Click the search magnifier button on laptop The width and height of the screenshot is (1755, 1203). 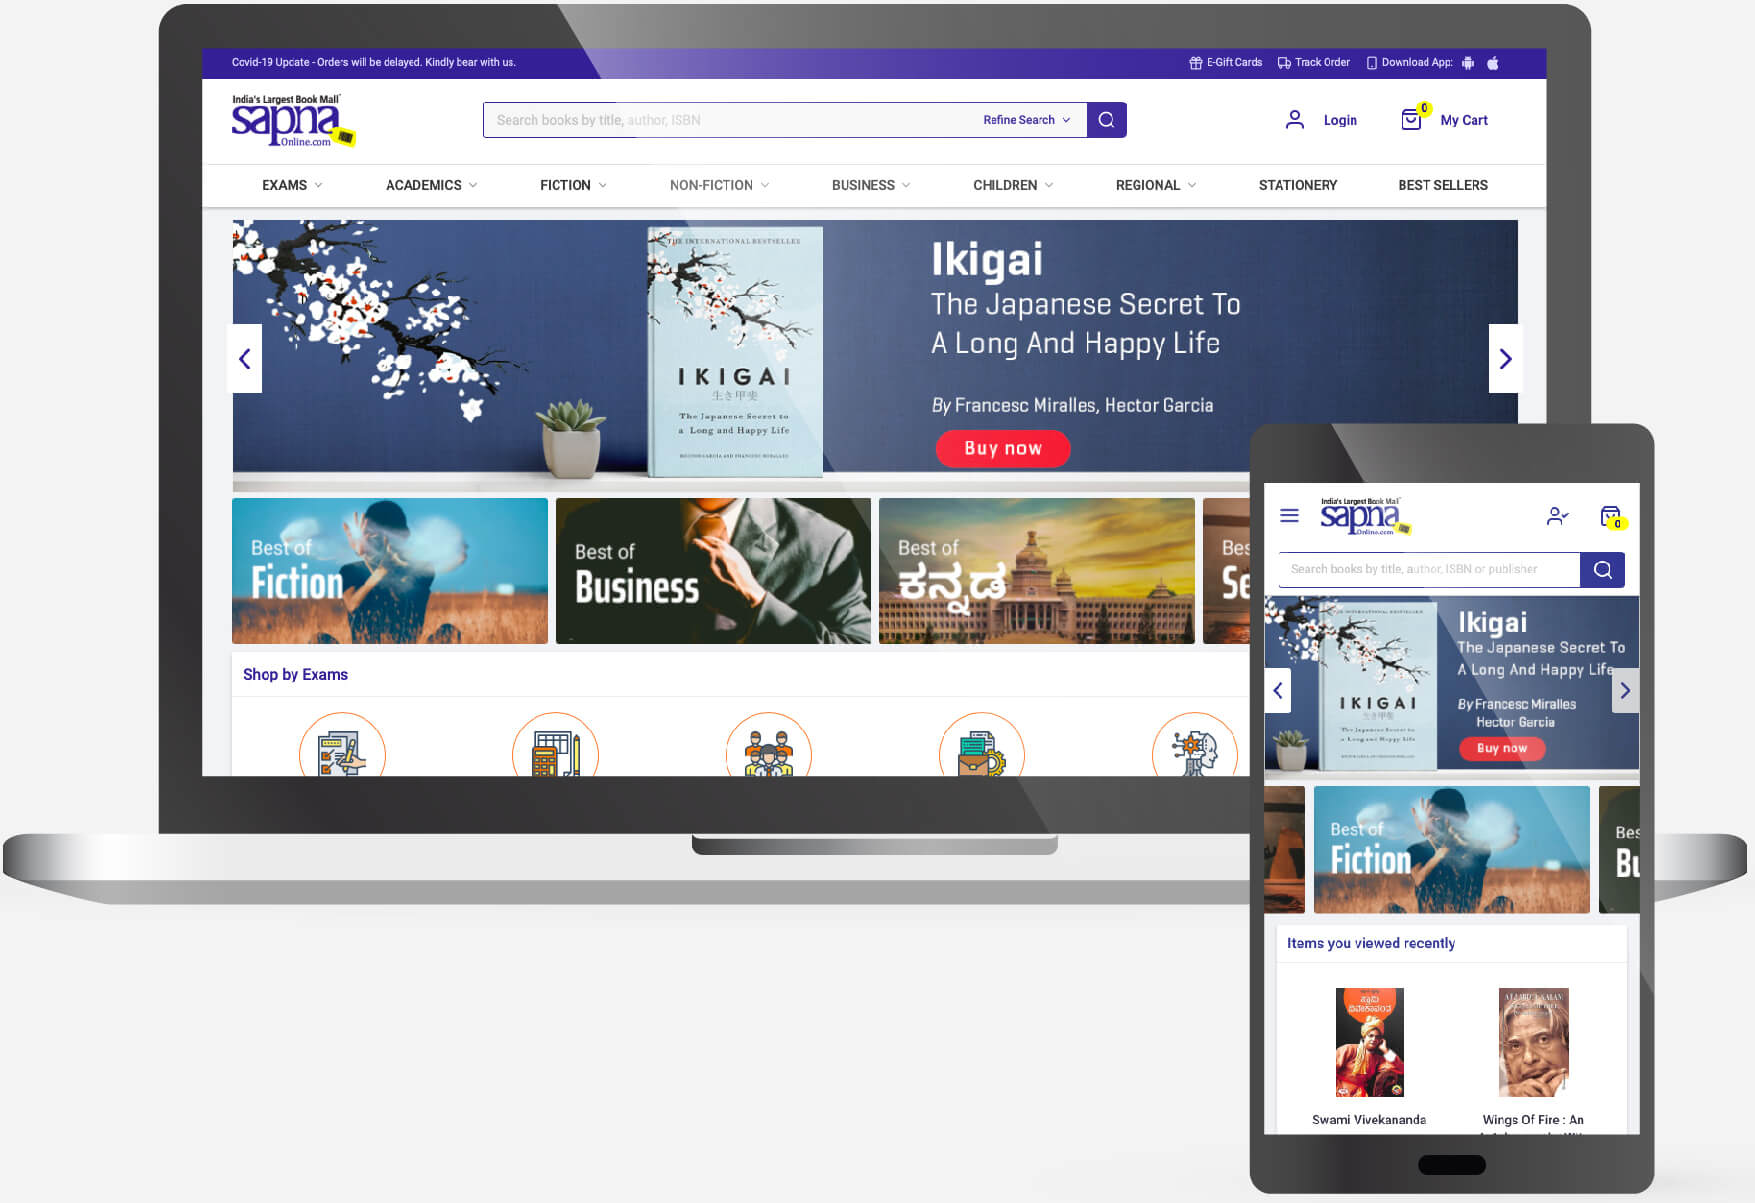pos(1107,120)
